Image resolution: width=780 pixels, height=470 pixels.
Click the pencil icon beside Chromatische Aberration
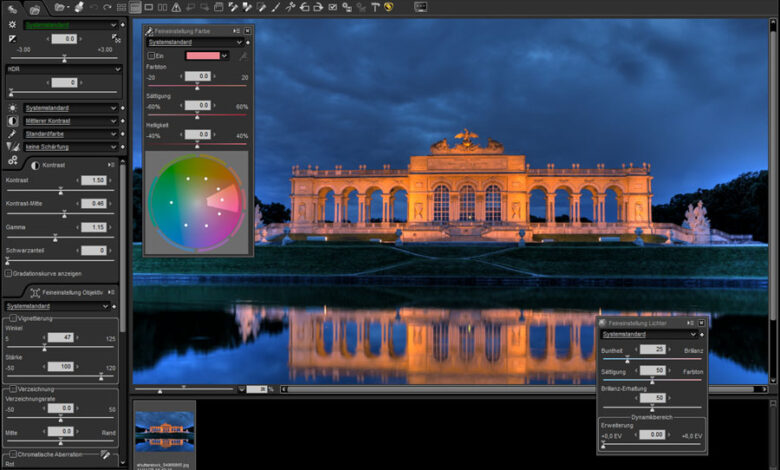coord(106,454)
